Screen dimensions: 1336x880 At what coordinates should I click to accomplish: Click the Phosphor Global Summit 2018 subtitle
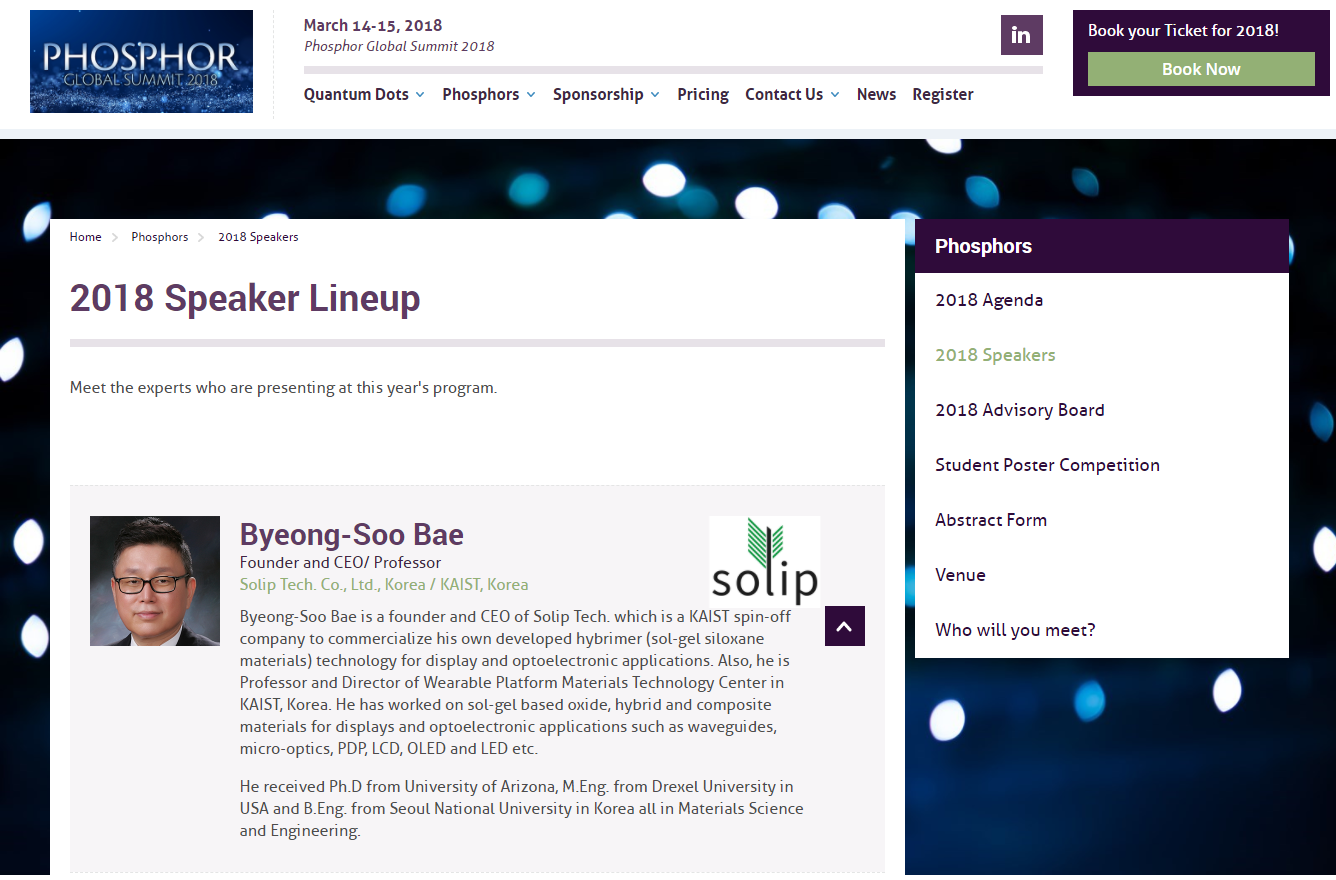(399, 46)
